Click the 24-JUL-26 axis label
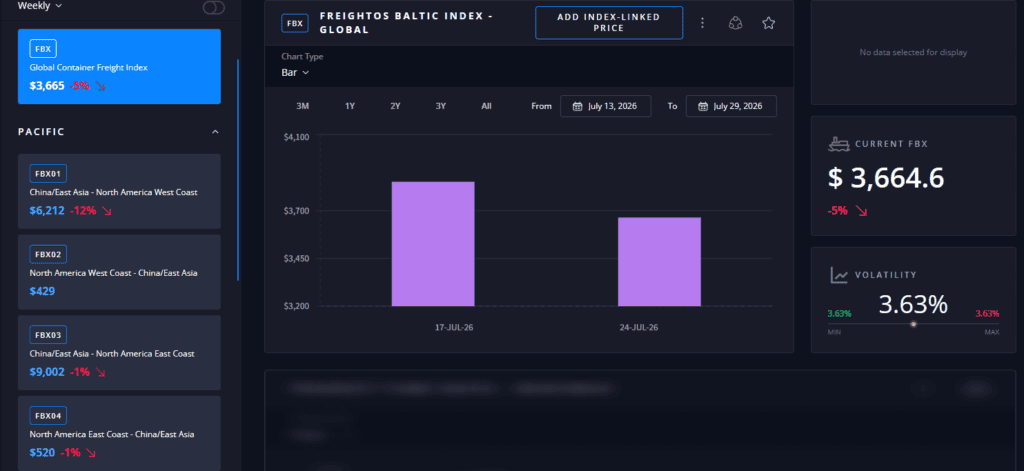 click(639, 327)
